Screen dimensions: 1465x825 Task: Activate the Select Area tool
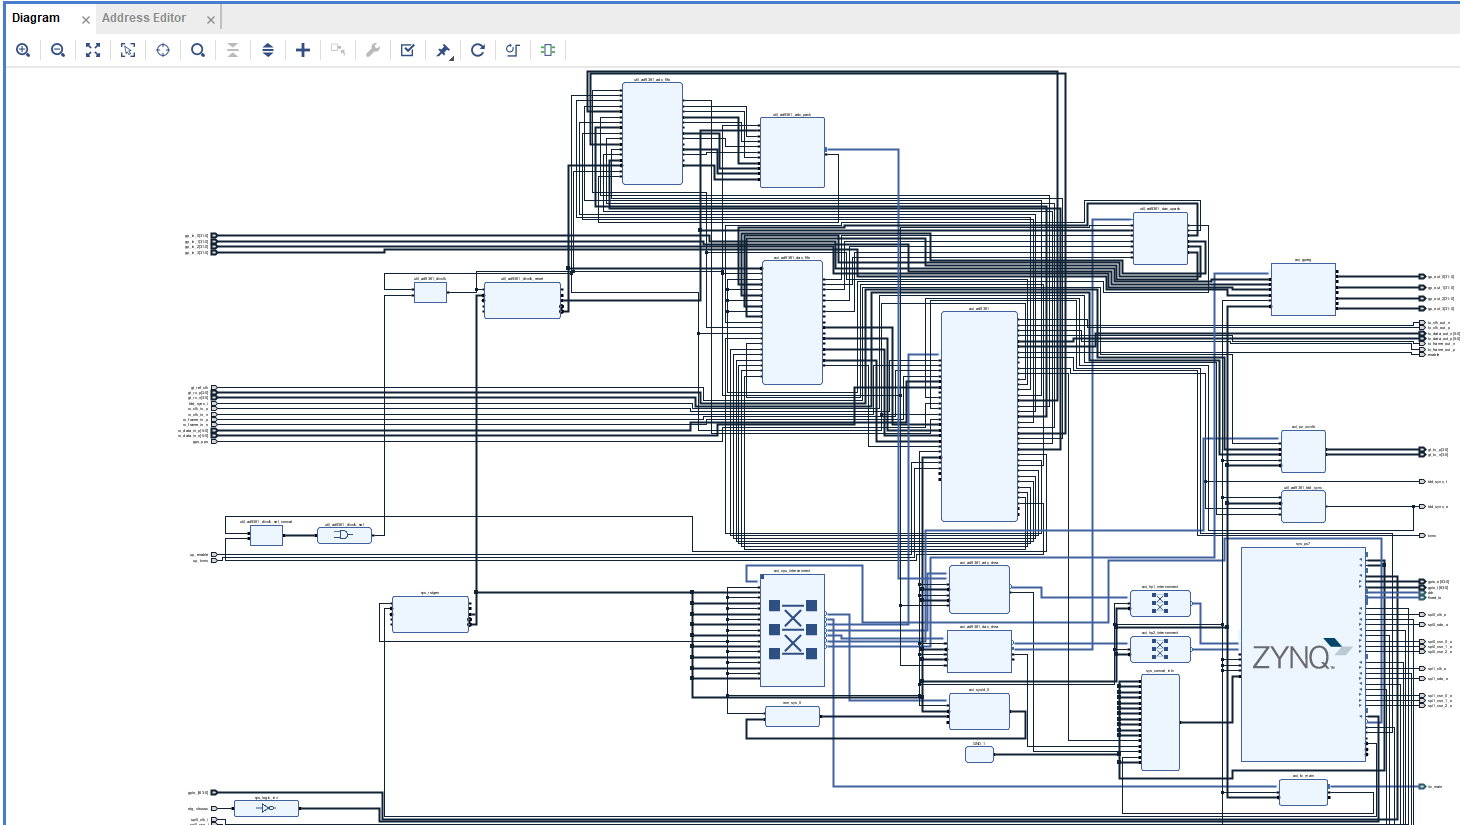[x=128, y=50]
